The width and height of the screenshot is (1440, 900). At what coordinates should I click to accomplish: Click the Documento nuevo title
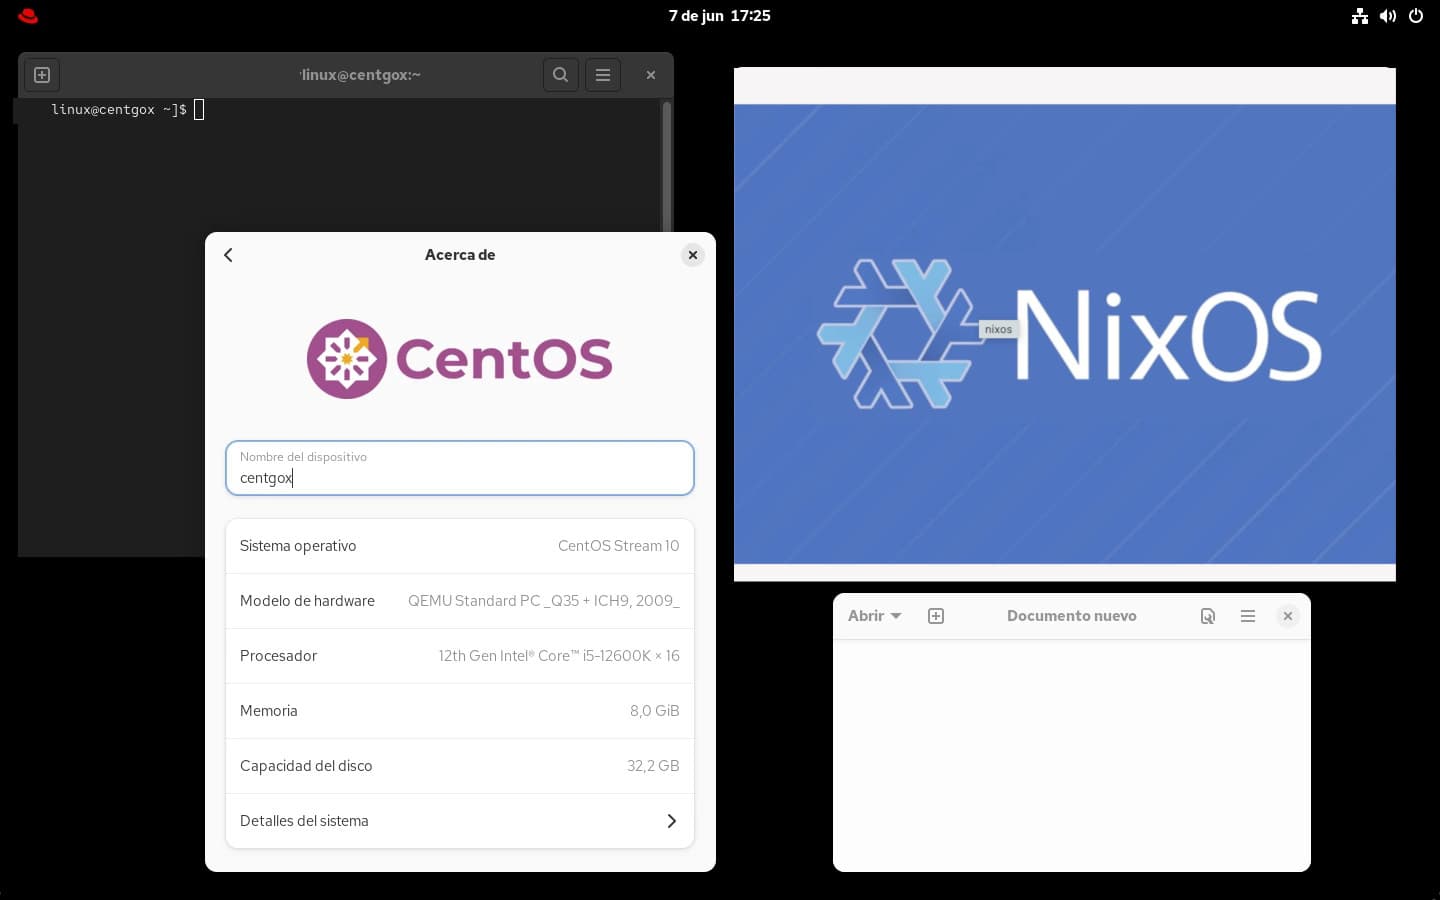[x=1071, y=616]
